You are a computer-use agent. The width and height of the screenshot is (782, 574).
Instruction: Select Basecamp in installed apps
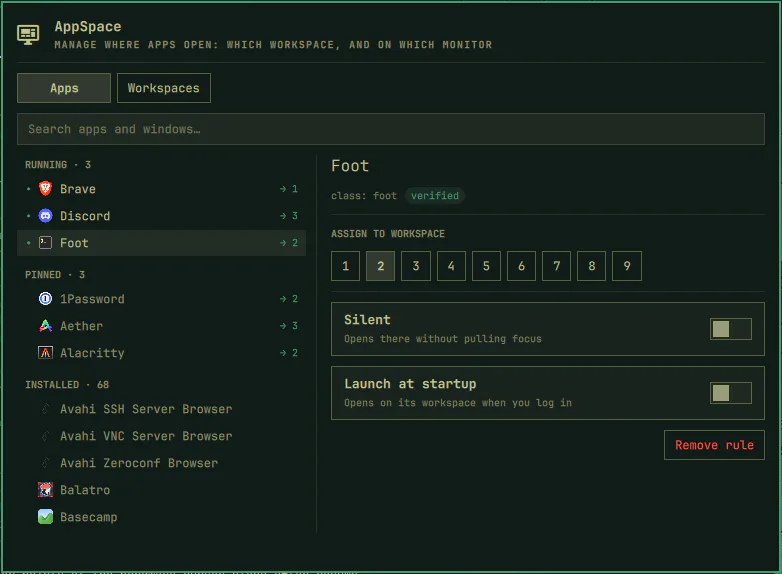tap(162, 517)
